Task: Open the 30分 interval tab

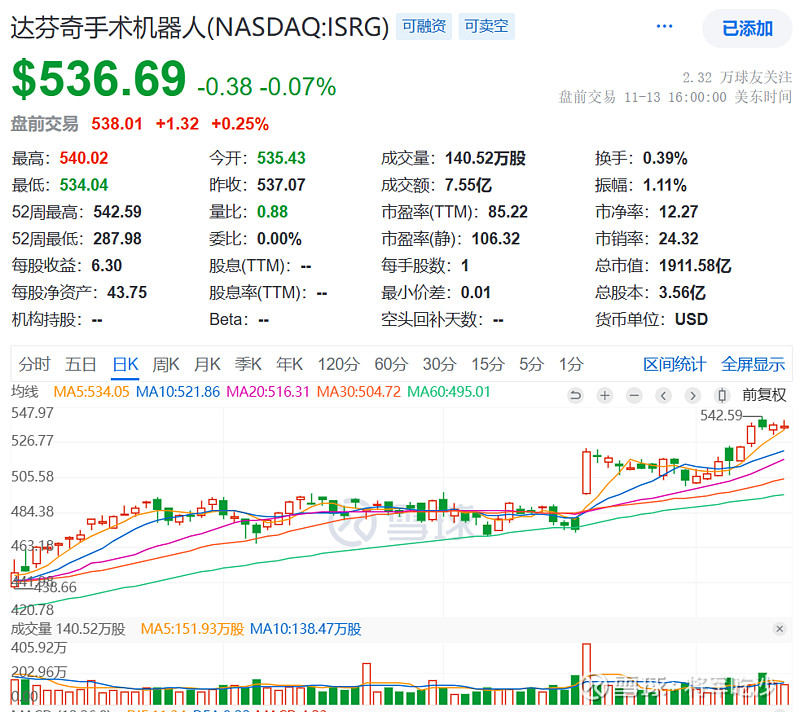Action: (439, 364)
